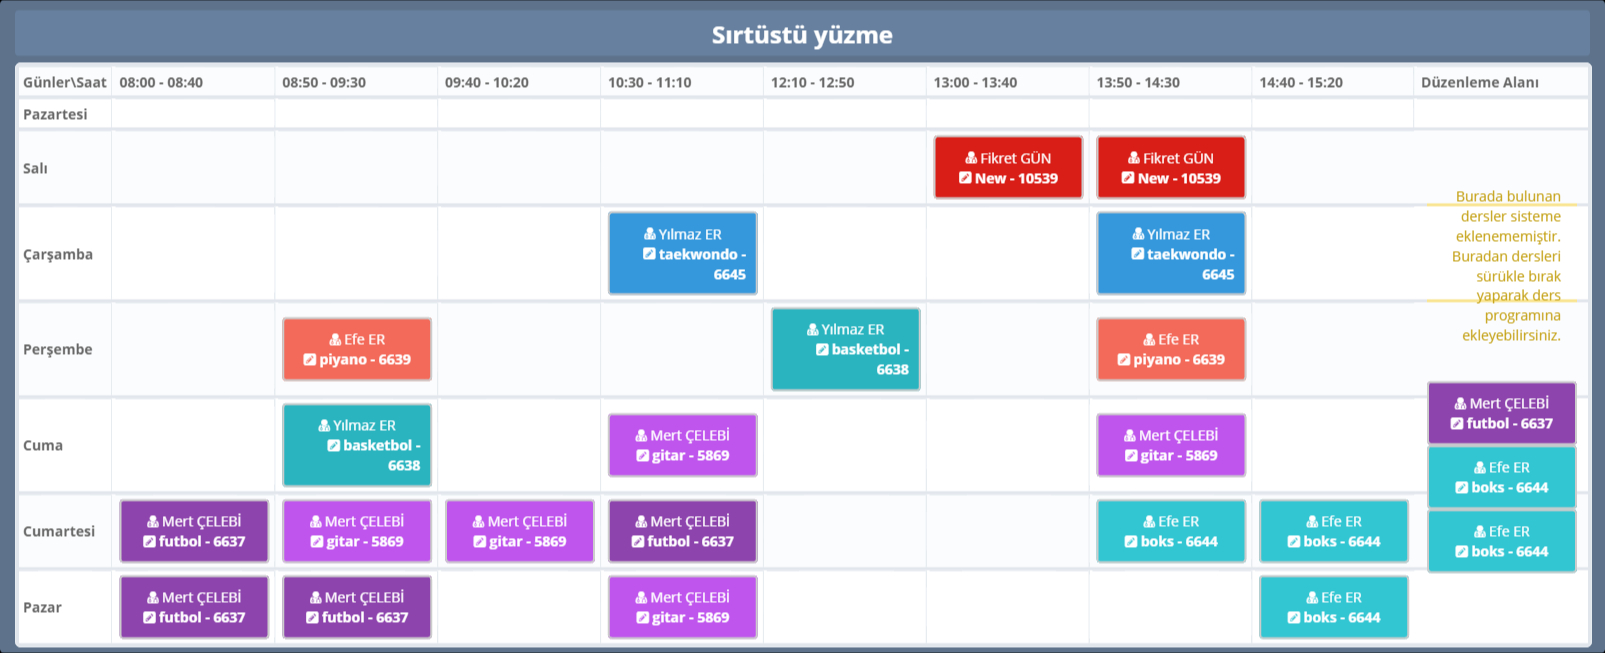Click the empty Pazartesi 08:00 - 08:40 cell
The height and width of the screenshot is (653, 1605).
(193, 114)
